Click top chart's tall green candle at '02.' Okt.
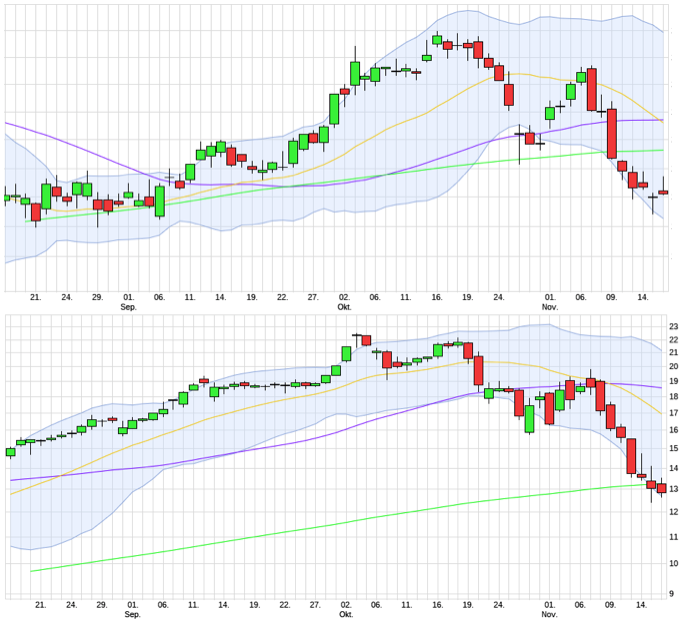Viewport: 684px width, 621px height. point(334,109)
